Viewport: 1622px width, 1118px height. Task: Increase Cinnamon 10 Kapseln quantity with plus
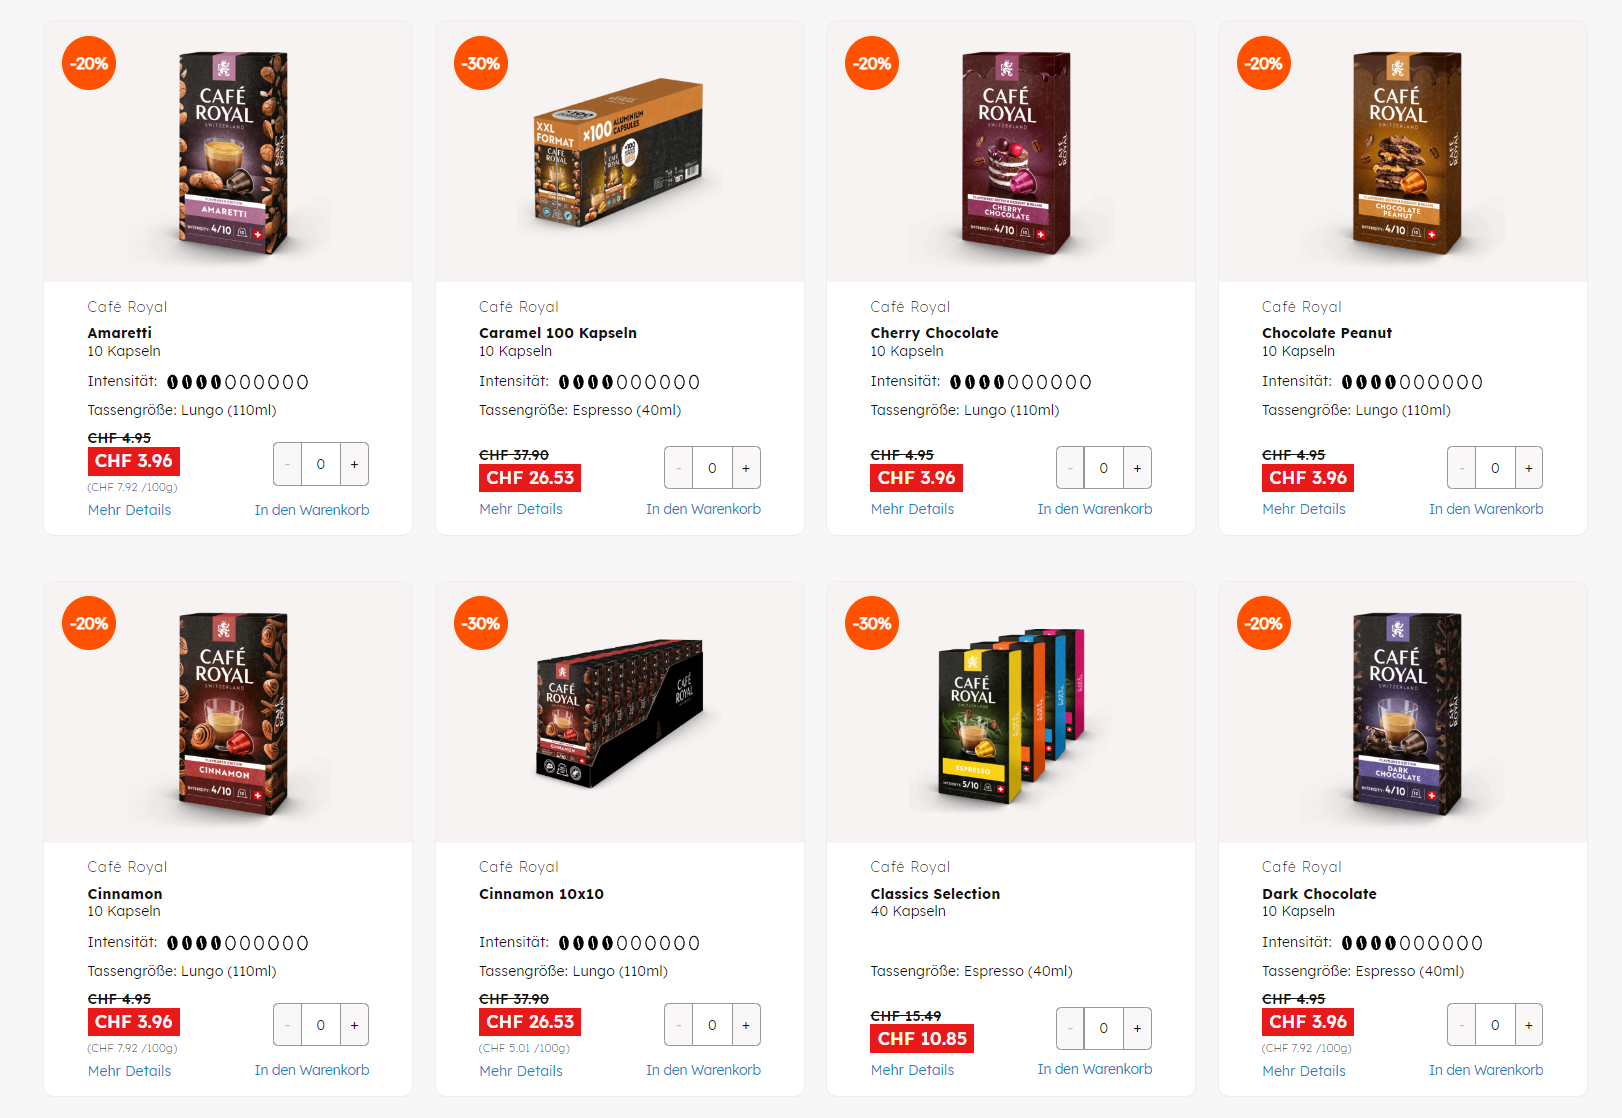354,1025
